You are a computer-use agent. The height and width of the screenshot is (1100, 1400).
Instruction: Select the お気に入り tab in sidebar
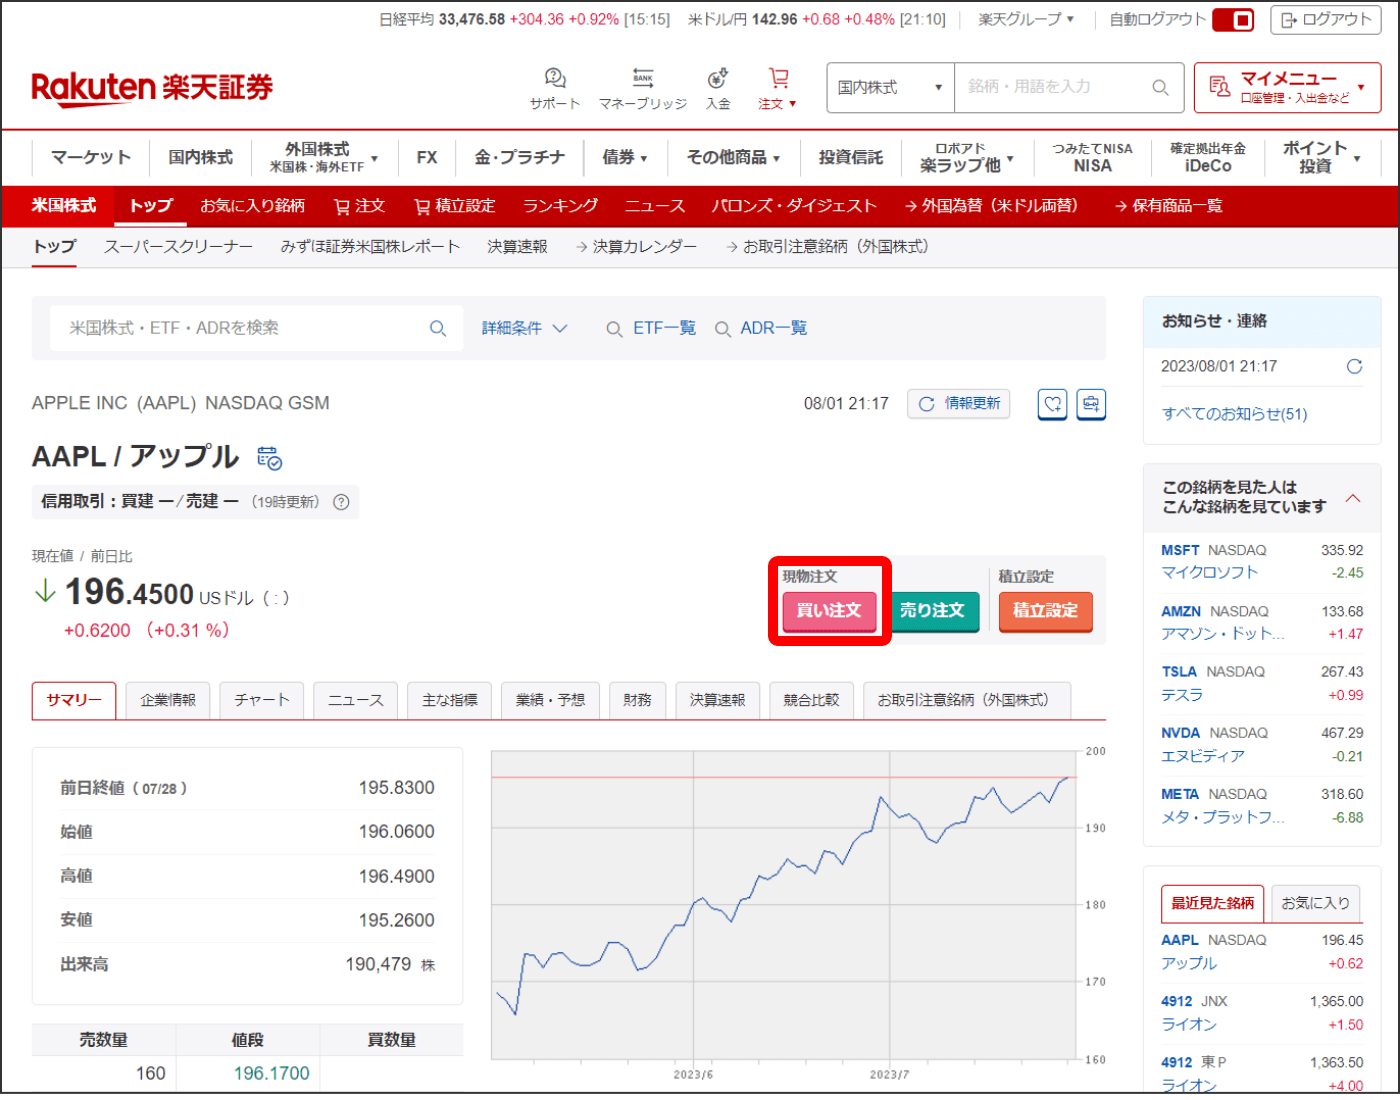pos(1315,903)
